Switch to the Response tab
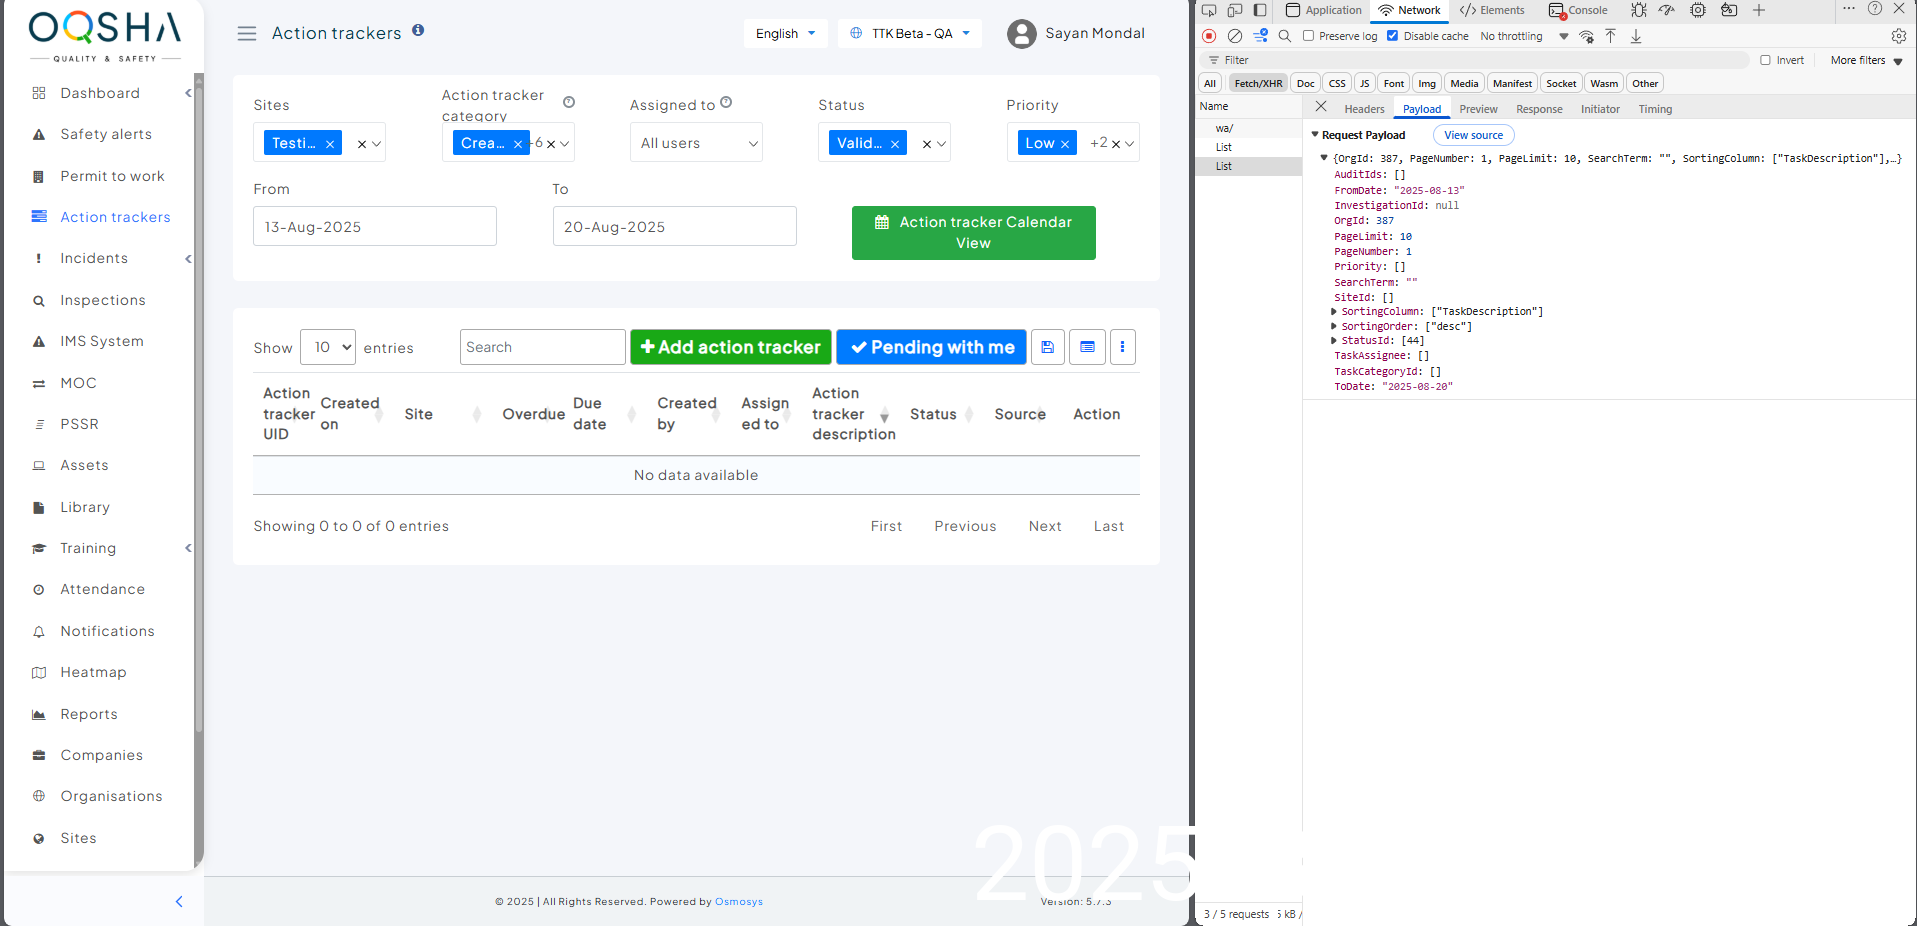The height and width of the screenshot is (926, 1917). click(x=1538, y=109)
